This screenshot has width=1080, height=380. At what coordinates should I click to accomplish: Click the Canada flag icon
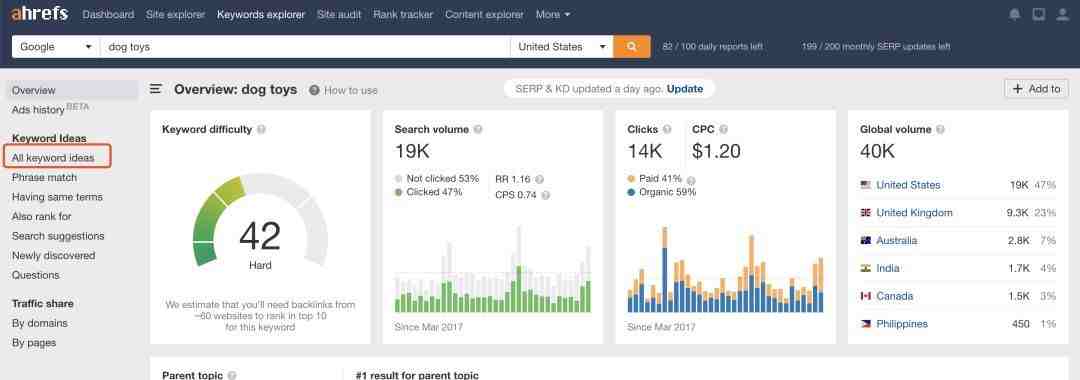point(866,296)
